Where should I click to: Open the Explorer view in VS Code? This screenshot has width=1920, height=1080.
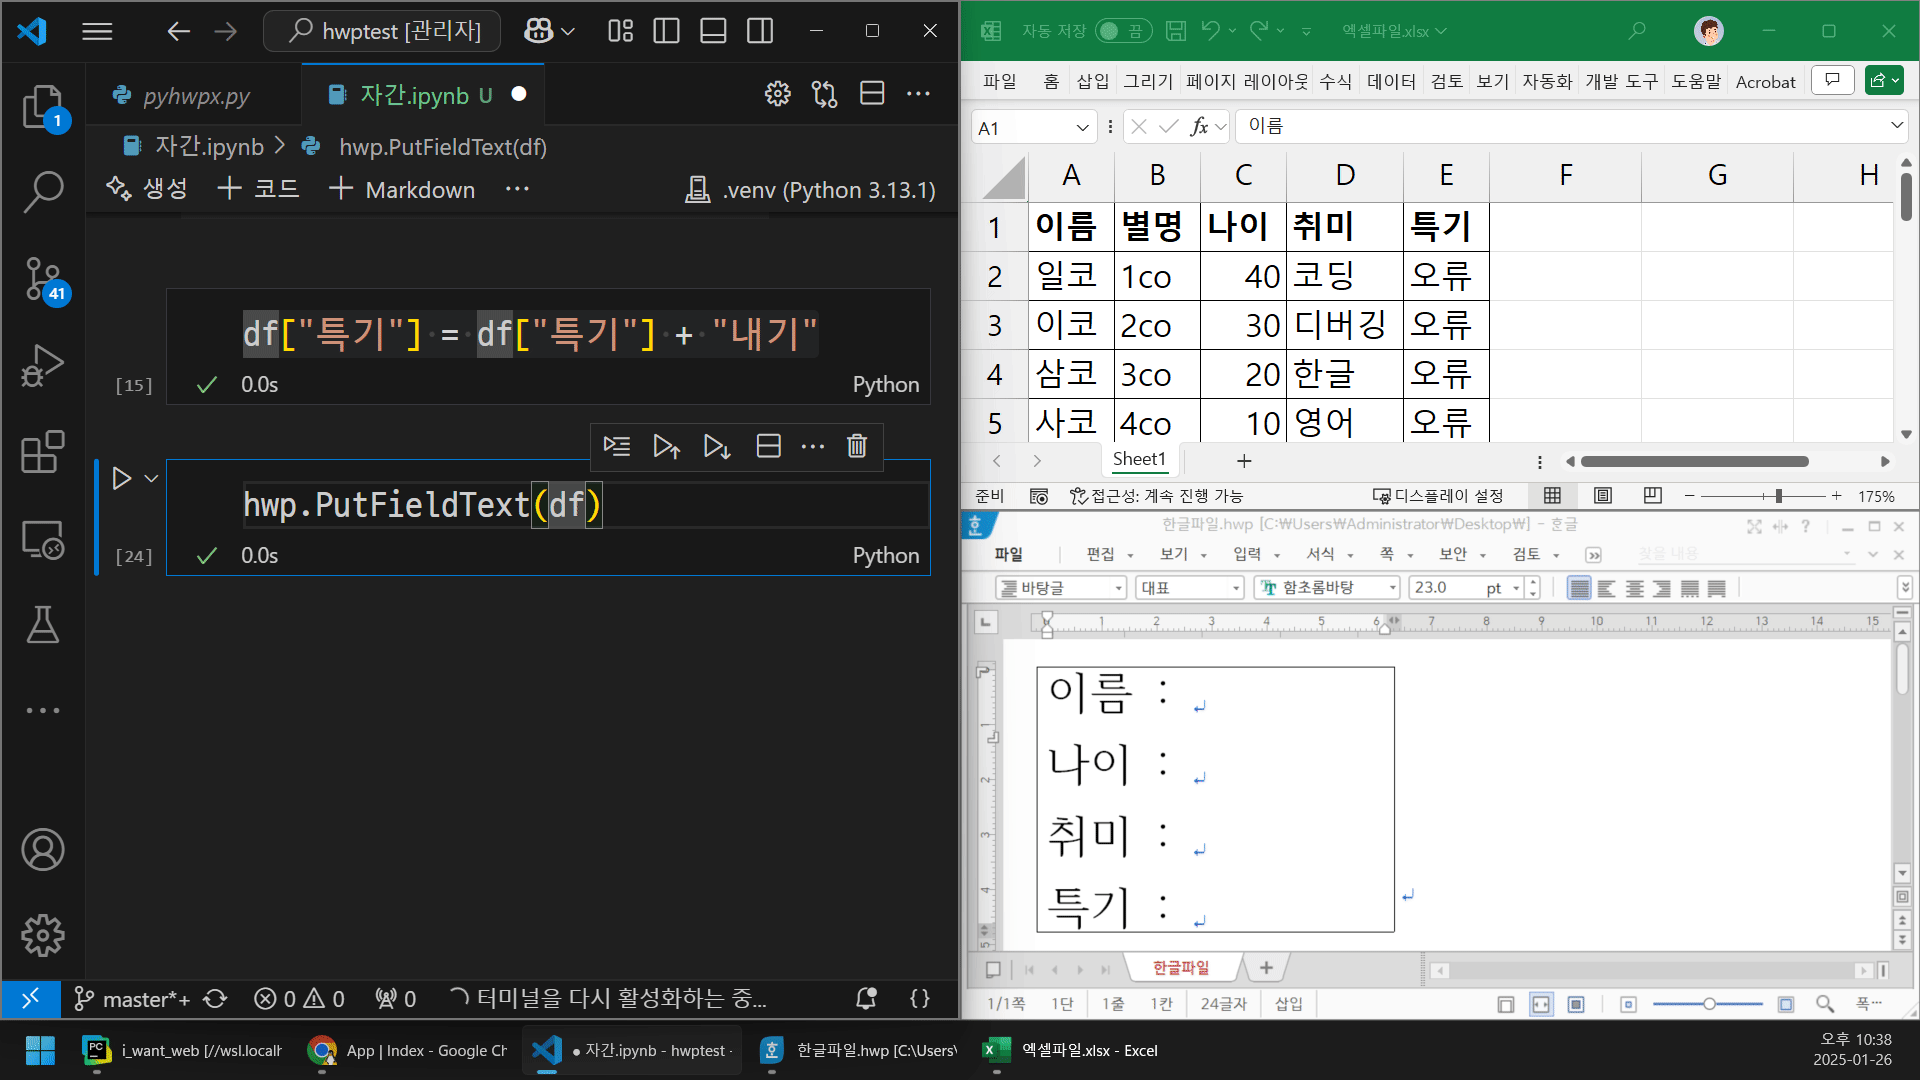point(43,107)
